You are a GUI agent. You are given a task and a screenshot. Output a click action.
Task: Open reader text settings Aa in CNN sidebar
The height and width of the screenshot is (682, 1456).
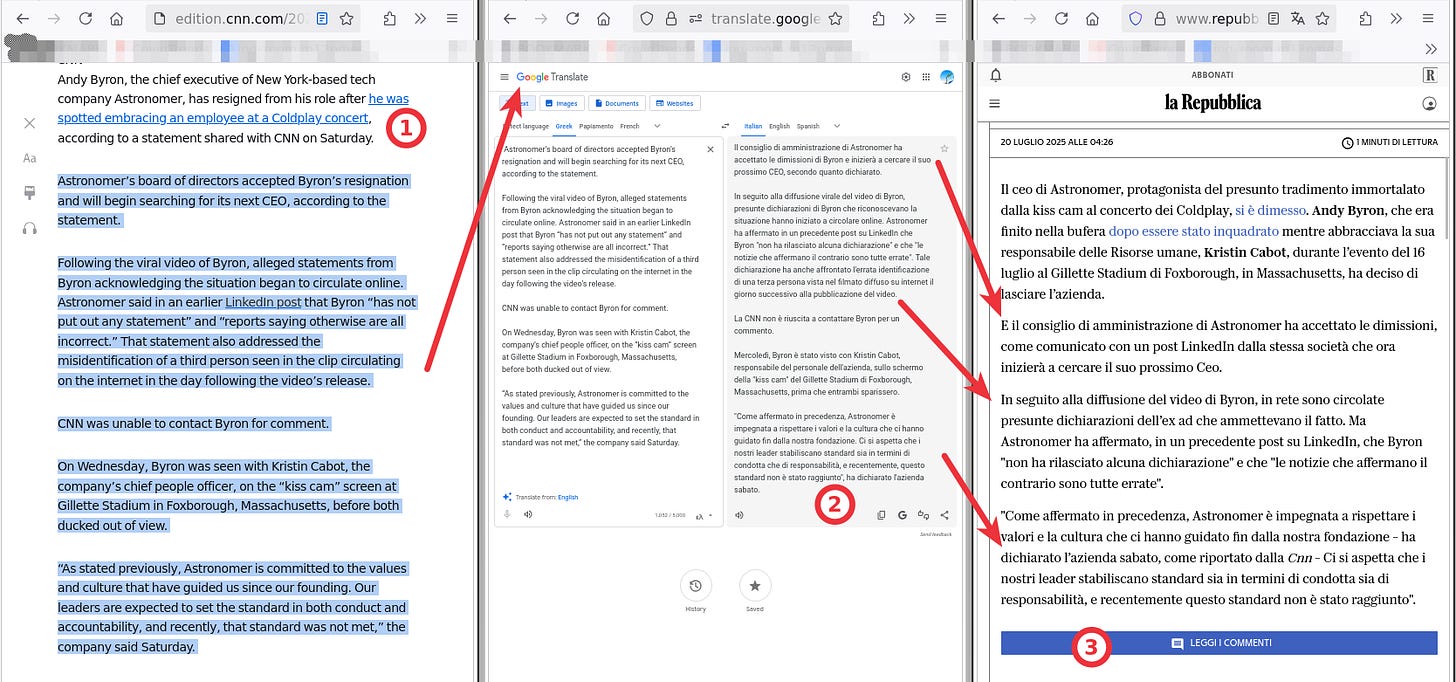[x=30, y=158]
